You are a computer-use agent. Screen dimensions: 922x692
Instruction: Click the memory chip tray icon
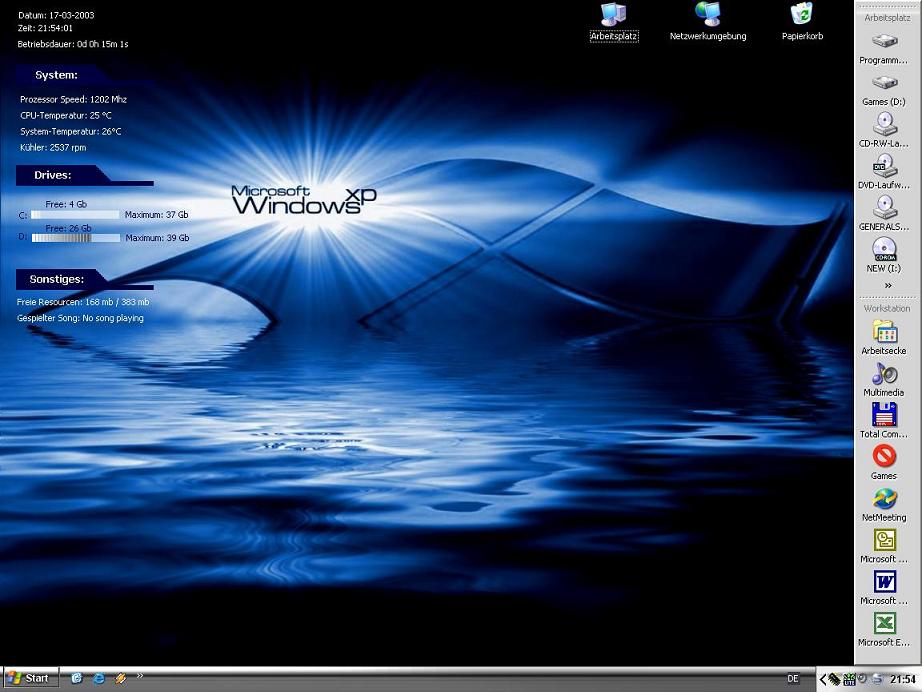click(x=834, y=679)
